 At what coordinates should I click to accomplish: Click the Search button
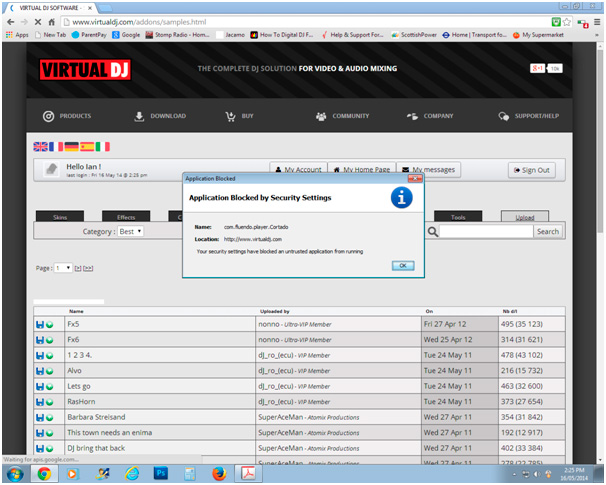(x=548, y=231)
